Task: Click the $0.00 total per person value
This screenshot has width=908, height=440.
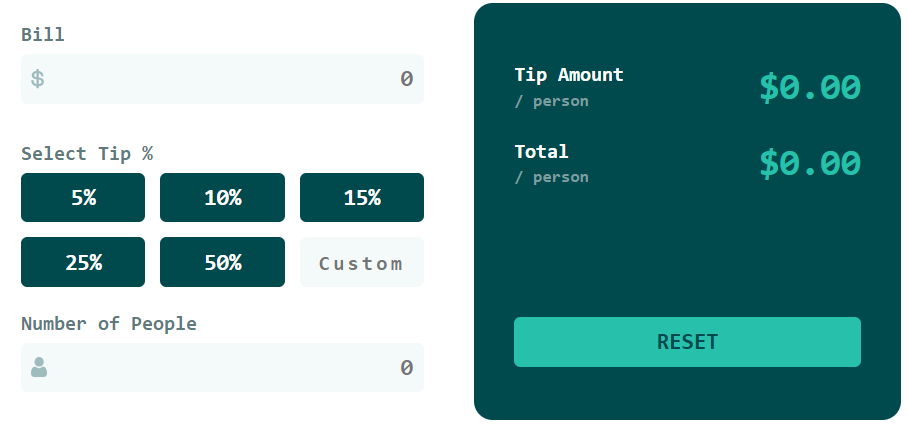Action: 809,163
